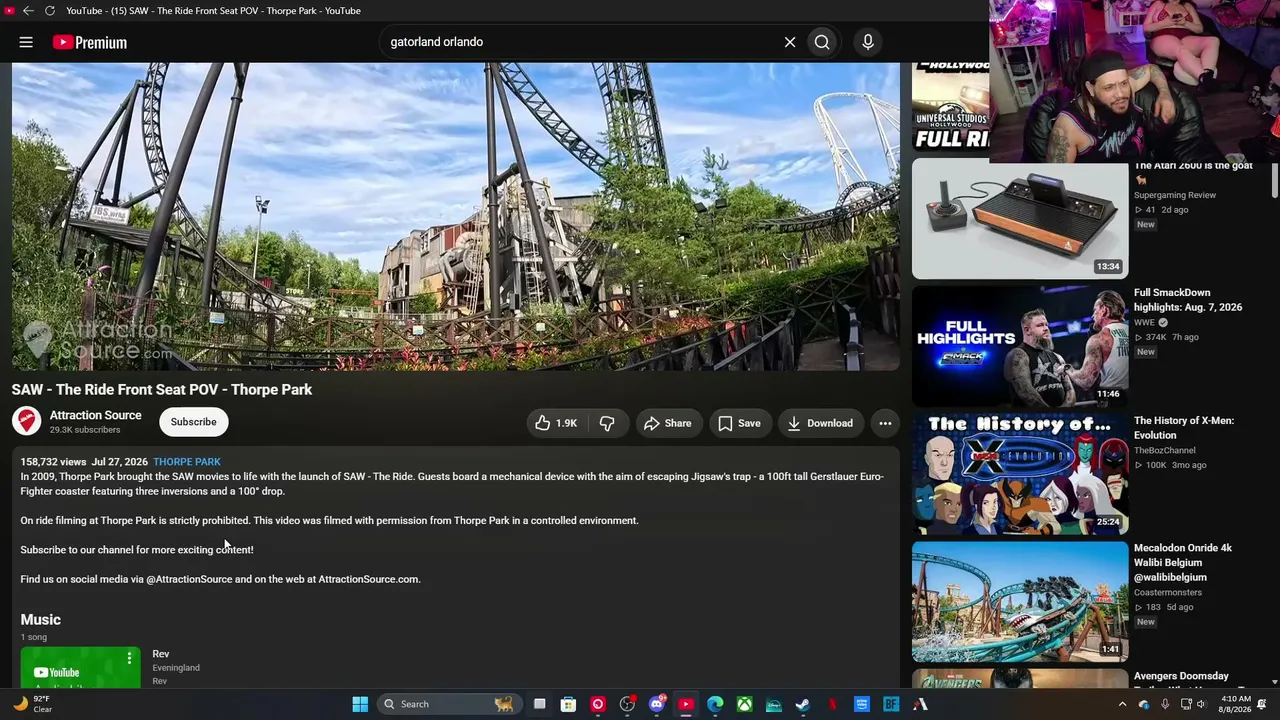
Task: Open the taskbar Search box
Action: (x=448, y=704)
